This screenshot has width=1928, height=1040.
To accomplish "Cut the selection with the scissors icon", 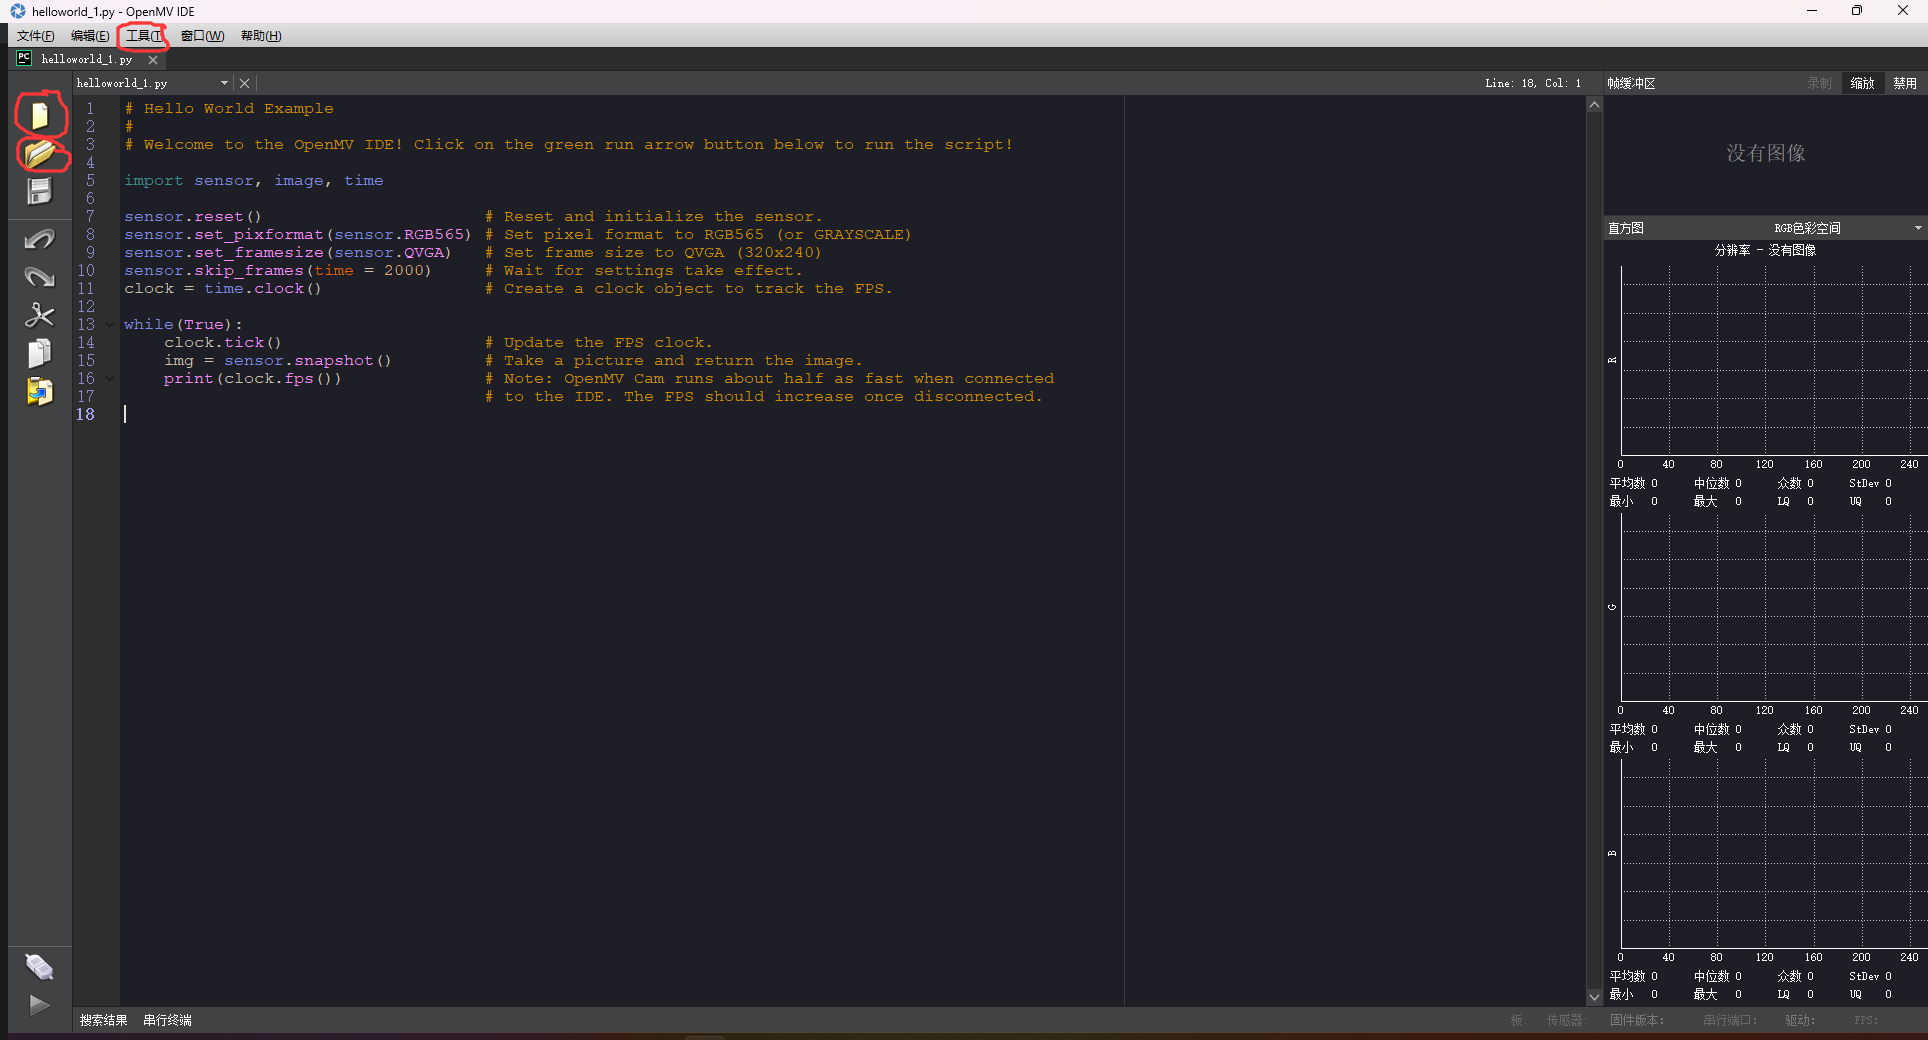I will click(39, 315).
